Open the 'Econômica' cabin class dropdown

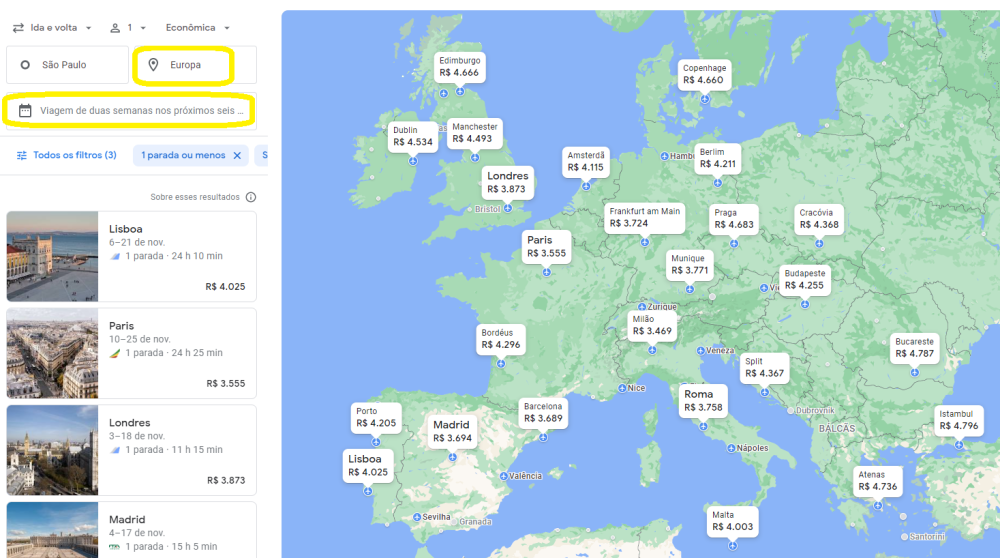198,28
